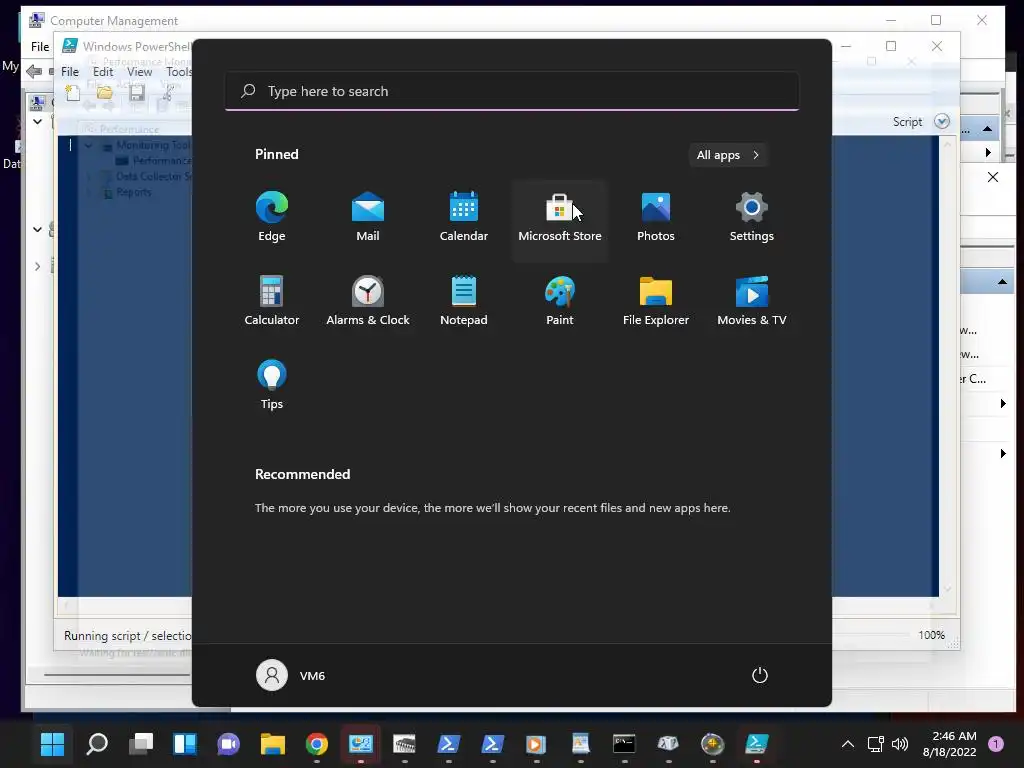Open the VM6 user account menu
1024x768 pixels.
(291, 675)
